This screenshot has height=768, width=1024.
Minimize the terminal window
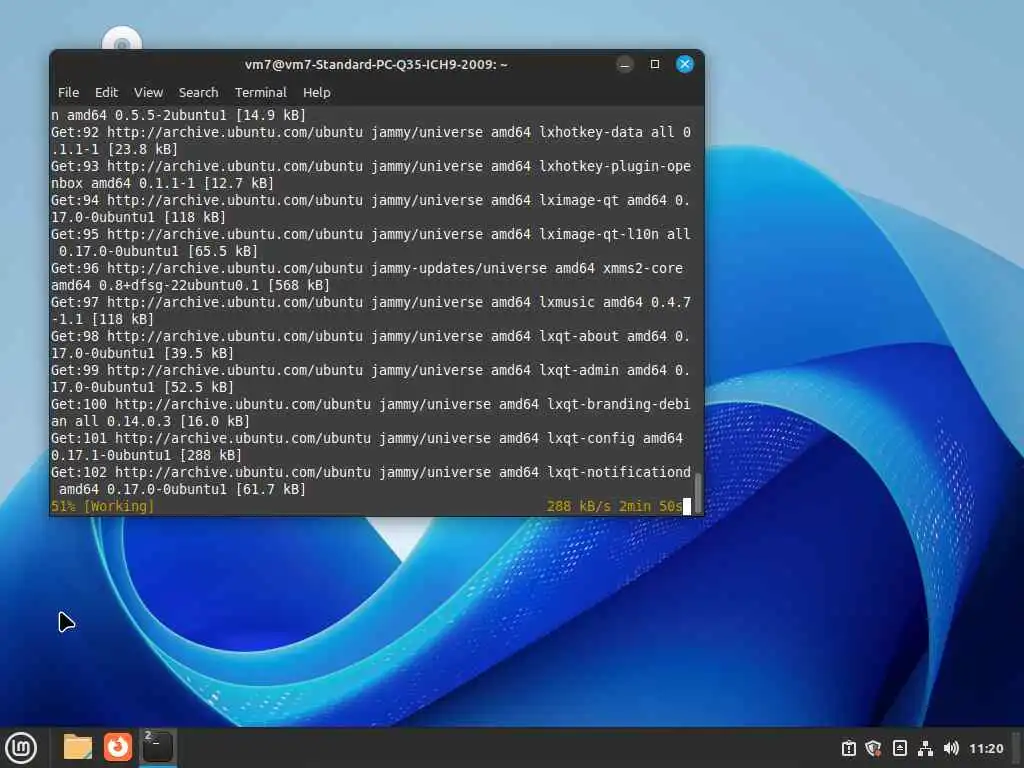click(x=625, y=64)
